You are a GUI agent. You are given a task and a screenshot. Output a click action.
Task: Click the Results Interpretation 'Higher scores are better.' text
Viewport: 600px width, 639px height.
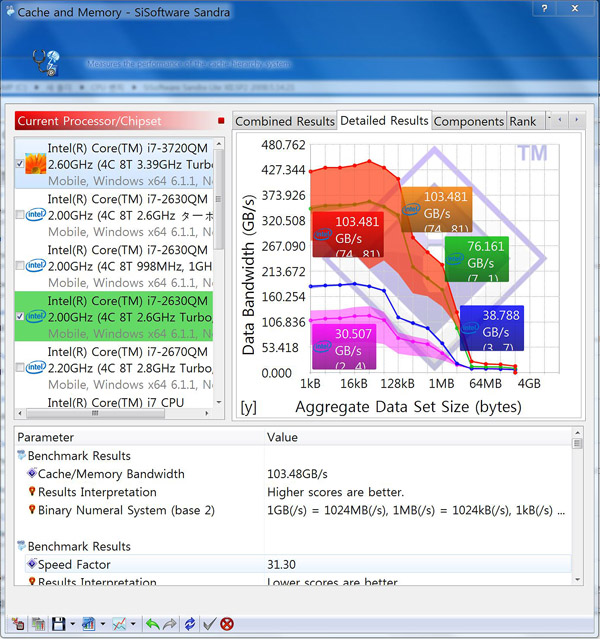coord(335,492)
